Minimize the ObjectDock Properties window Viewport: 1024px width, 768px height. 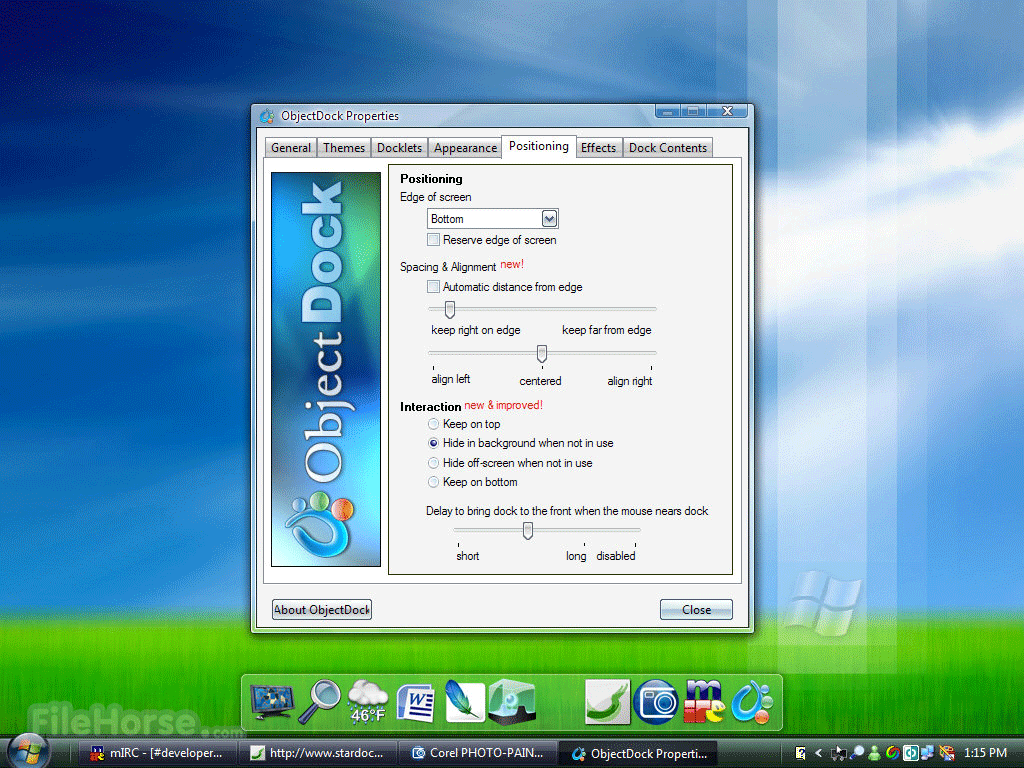[667, 112]
